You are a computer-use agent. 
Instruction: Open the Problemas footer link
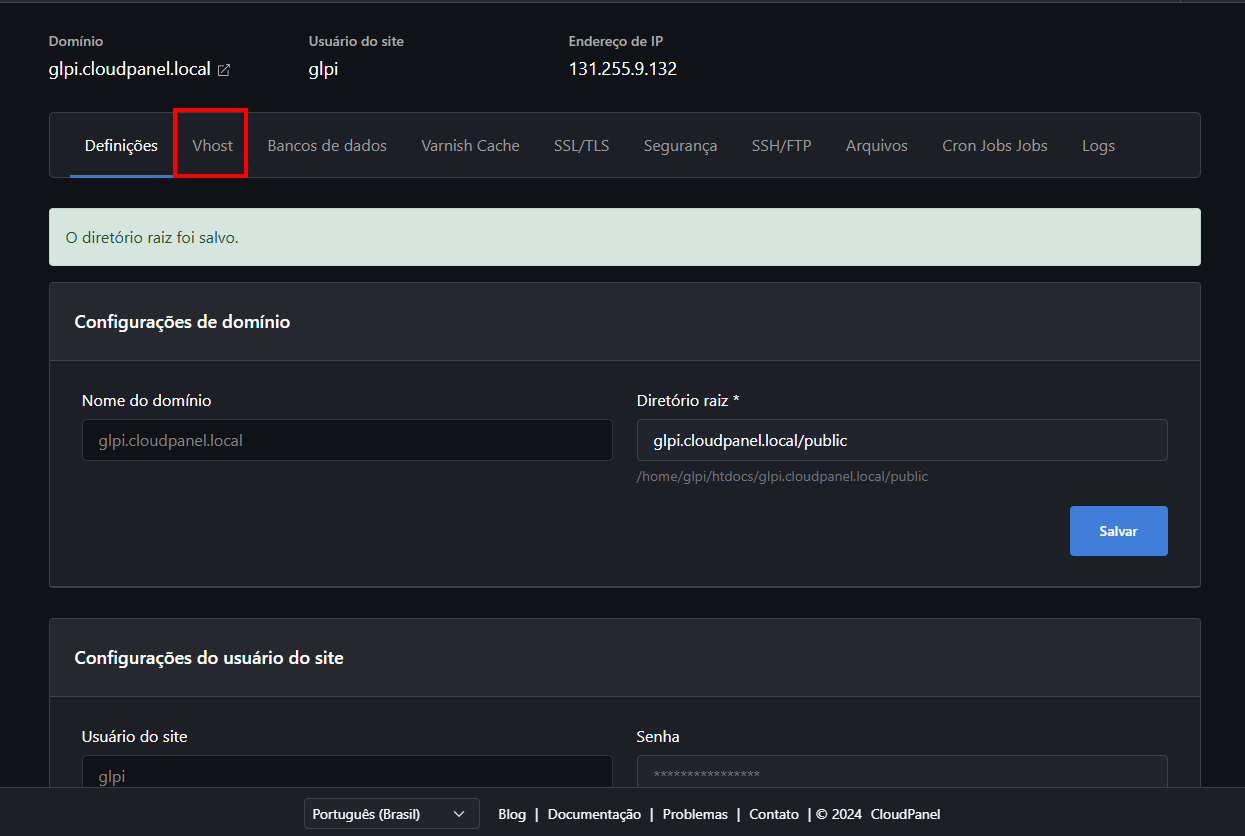(x=695, y=814)
